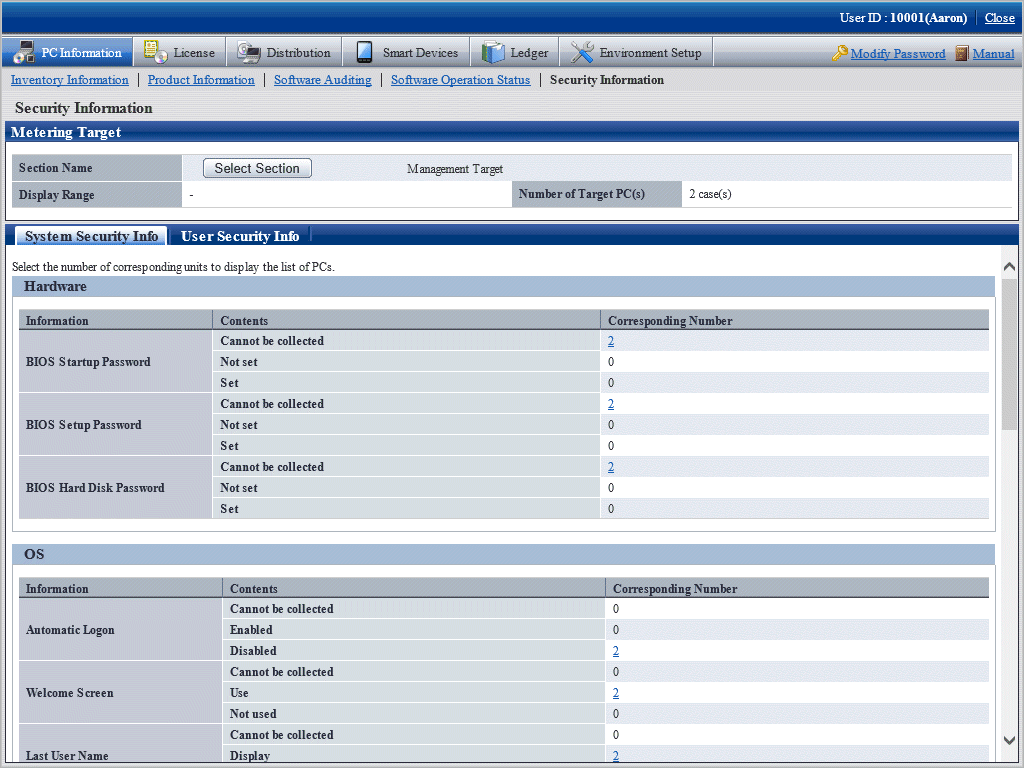Switch to User Security Info tab
The height and width of the screenshot is (768, 1024).
pos(240,236)
